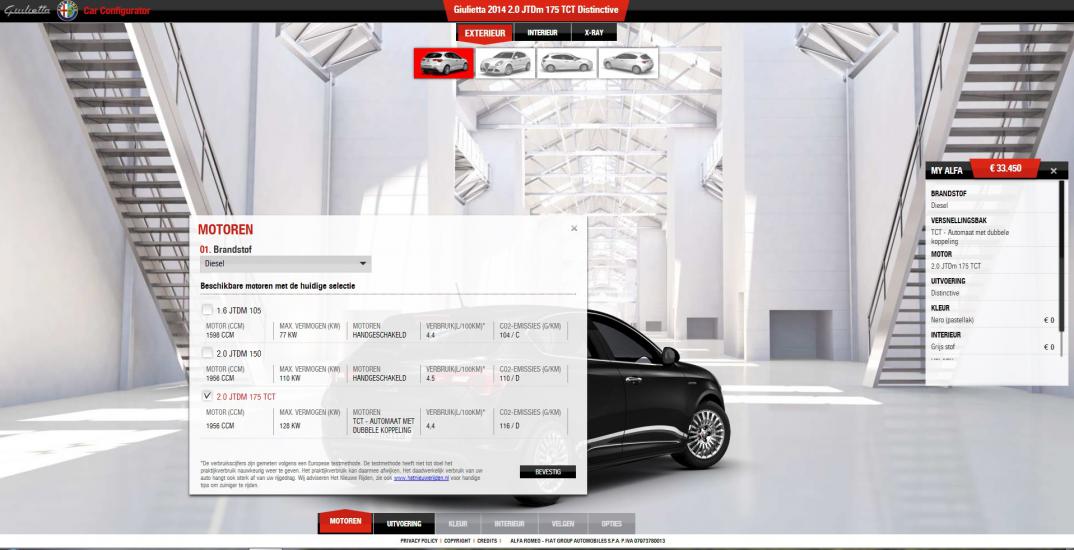The image size is (1074, 550).
Task: Open the bottom Interieur step tab
Action: [509, 524]
